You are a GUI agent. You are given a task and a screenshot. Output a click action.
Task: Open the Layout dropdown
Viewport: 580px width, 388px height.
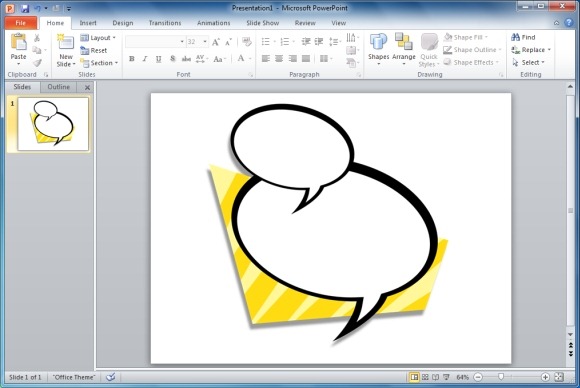(x=98, y=38)
